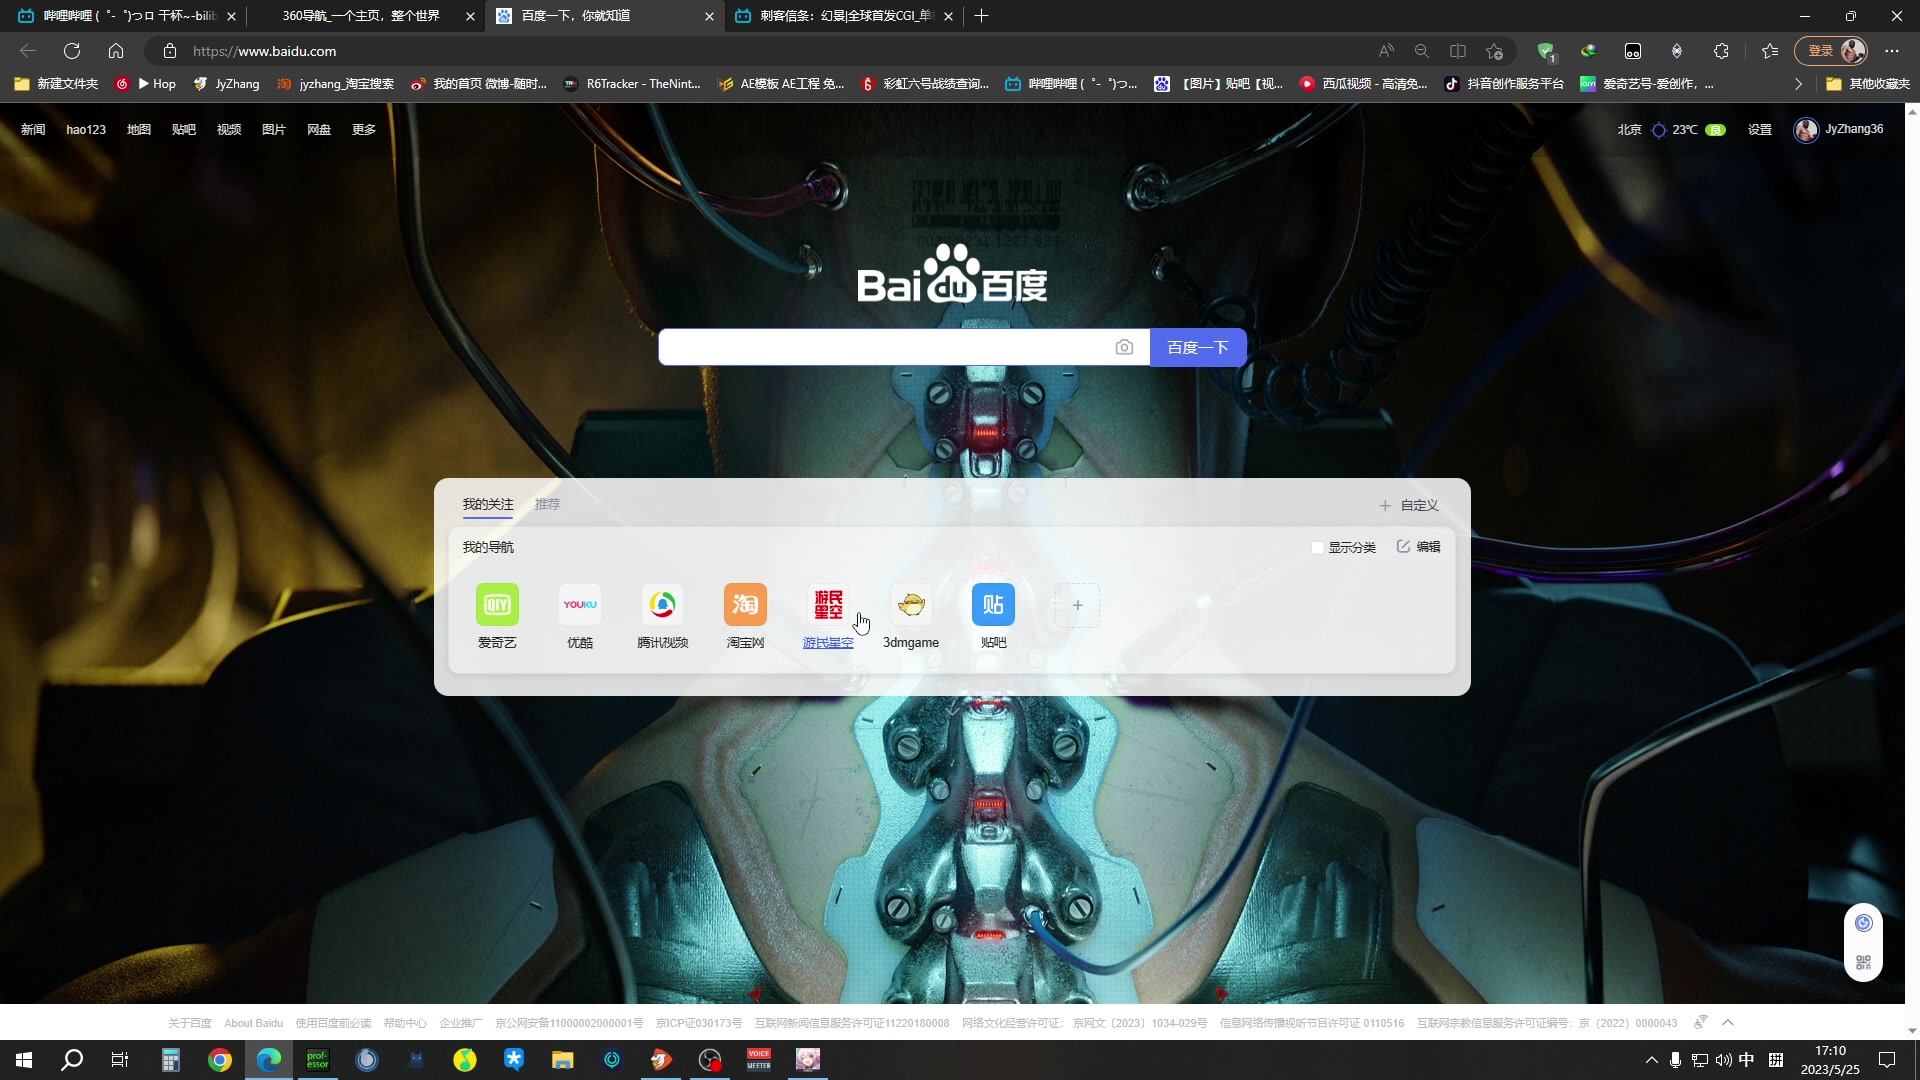Open the 地图 link in top bar
The width and height of the screenshot is (1920, 1080).
(x=139, y=130)
